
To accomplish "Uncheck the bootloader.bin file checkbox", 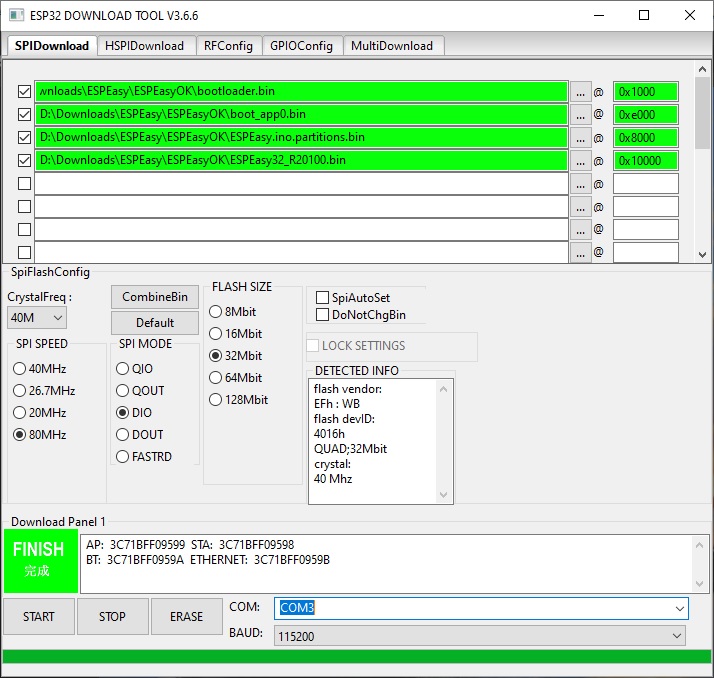I will [x=24, y=92].
